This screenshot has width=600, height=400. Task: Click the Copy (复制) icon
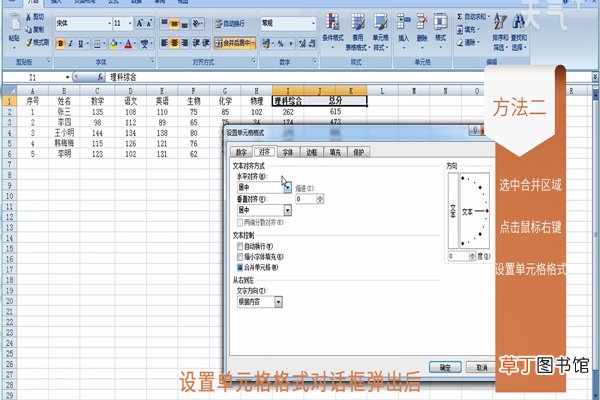point(29,29)
